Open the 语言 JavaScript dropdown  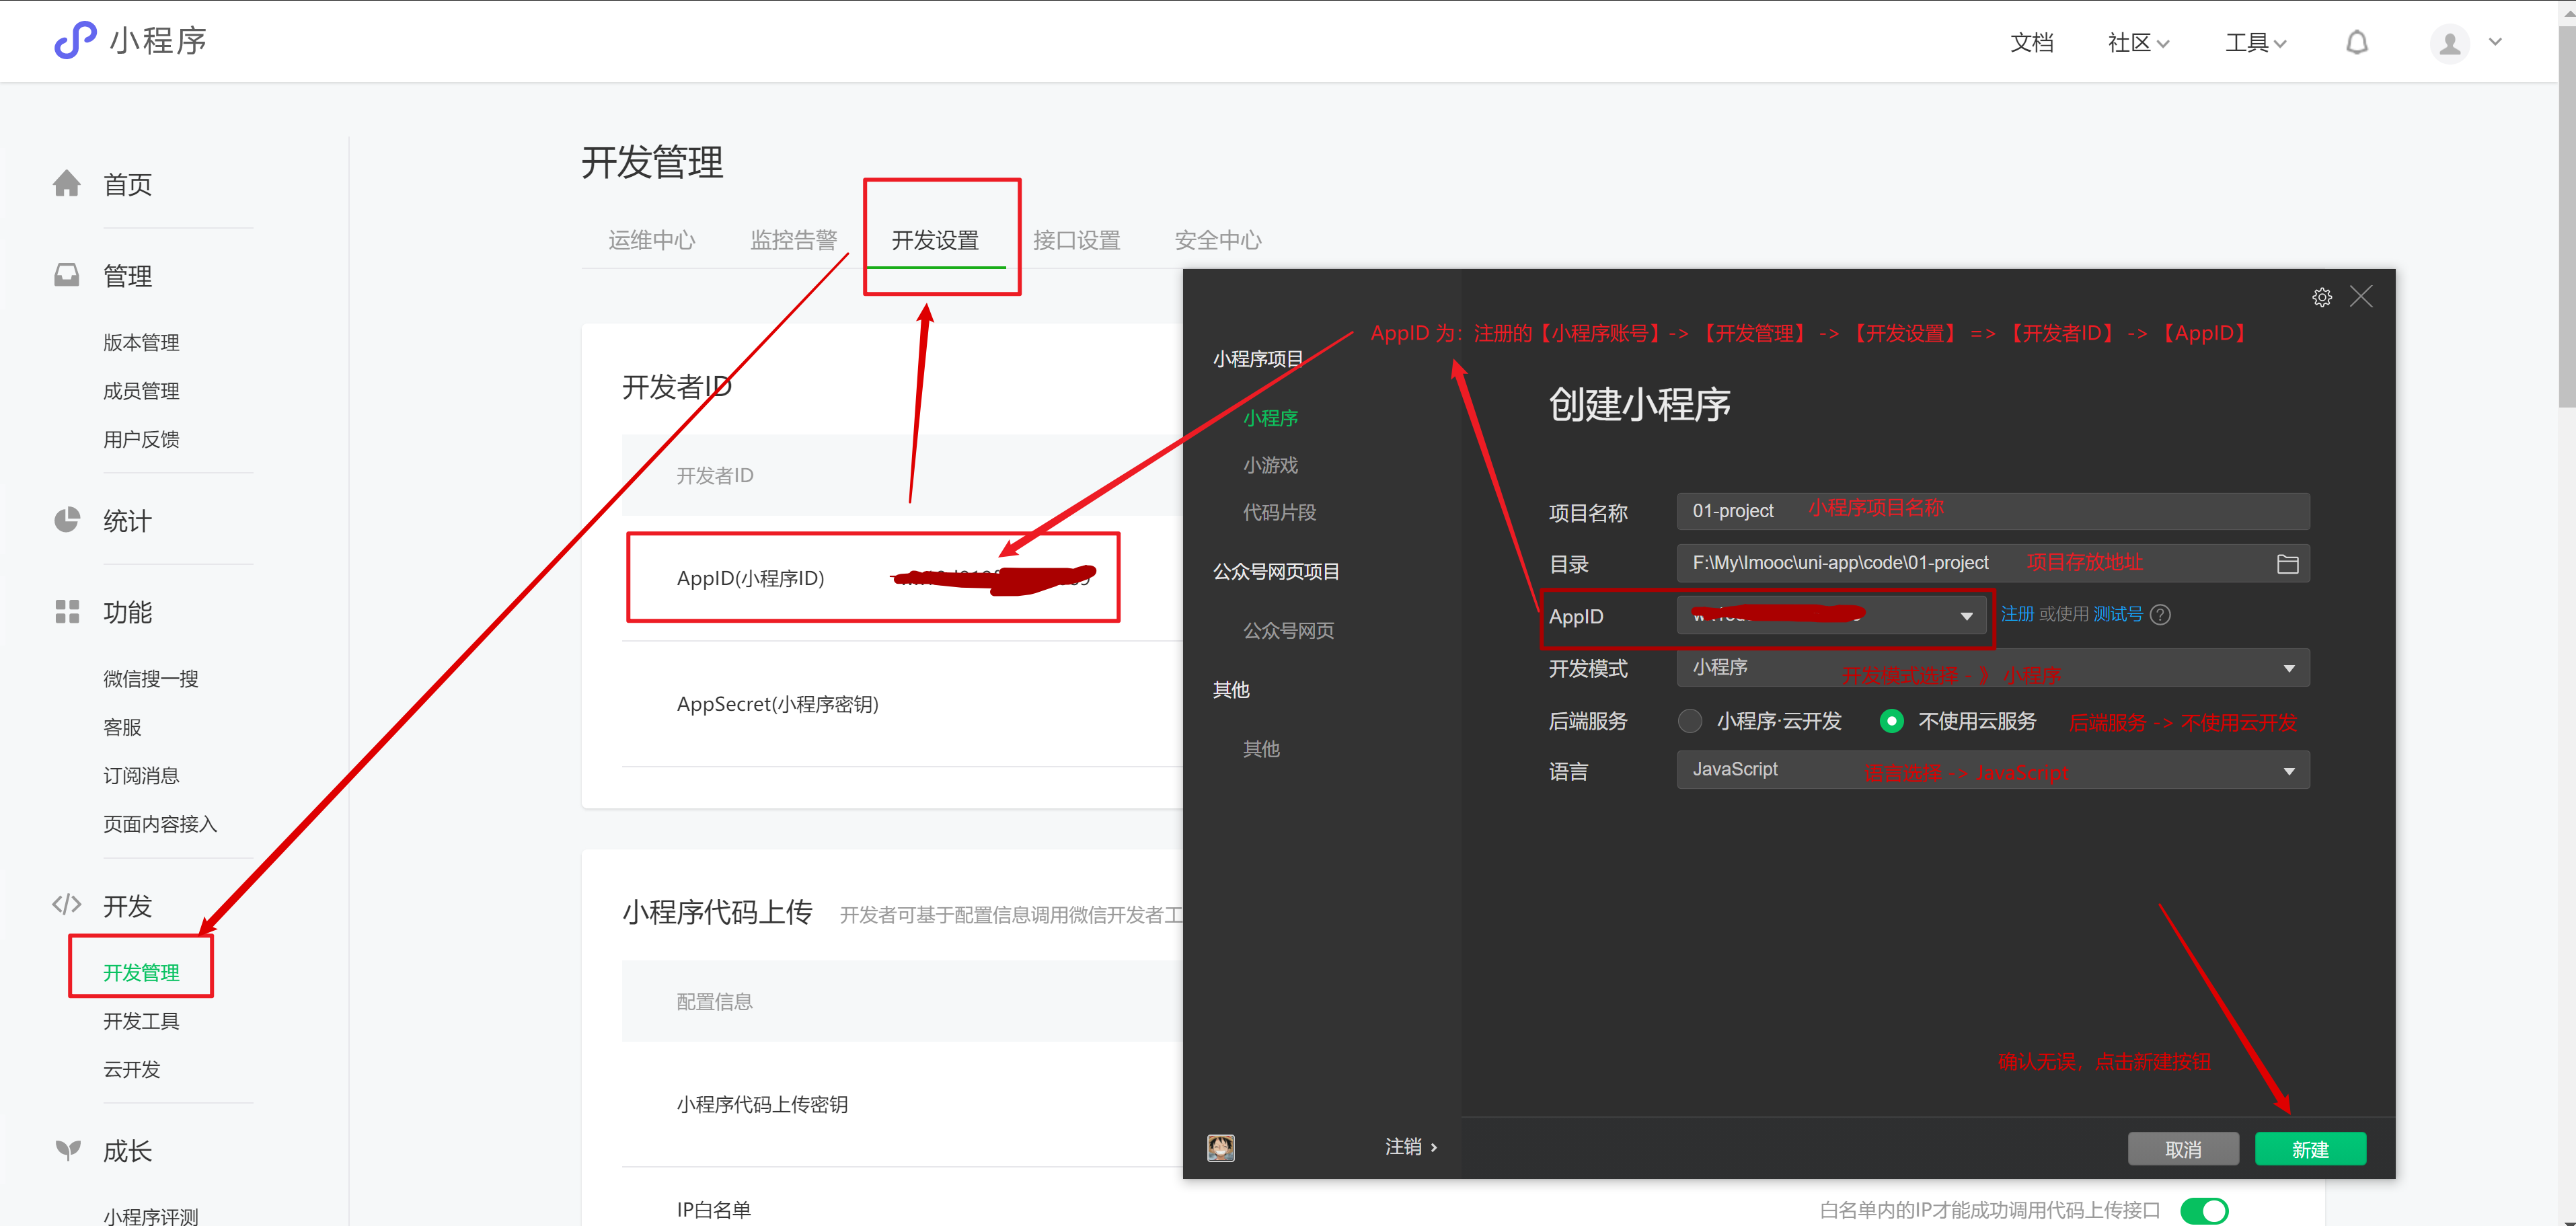2289,770
